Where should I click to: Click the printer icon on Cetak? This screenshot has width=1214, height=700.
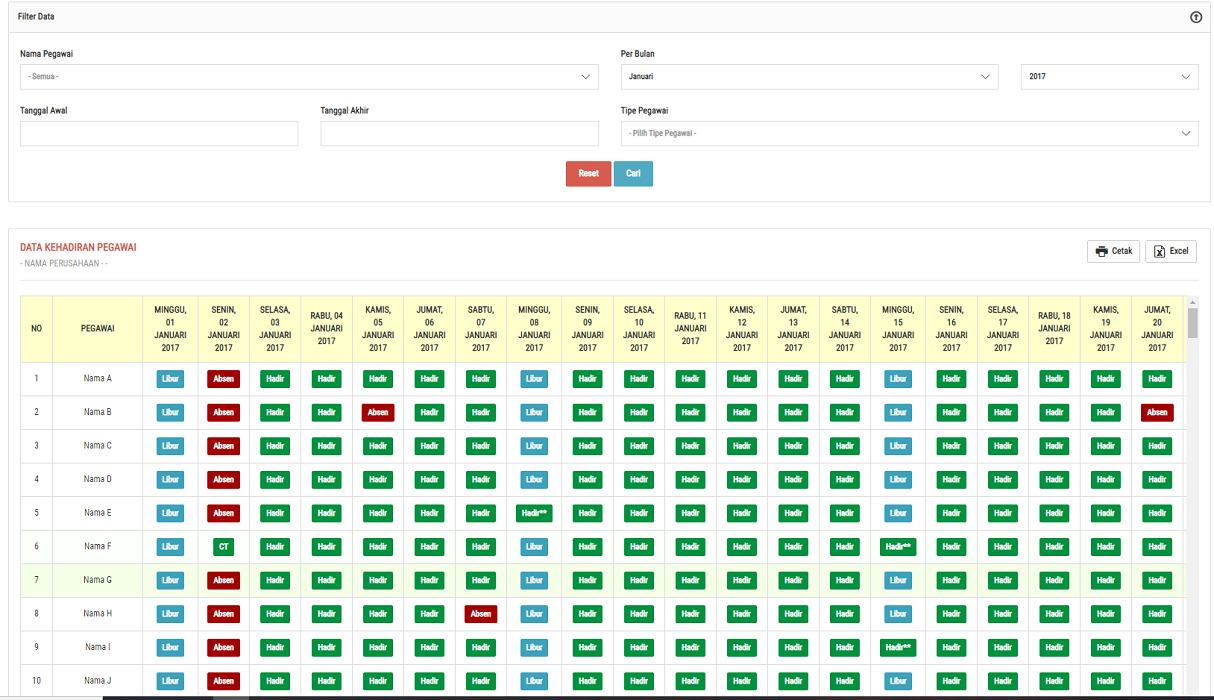pyautogui.click(x=1101, y=251)
